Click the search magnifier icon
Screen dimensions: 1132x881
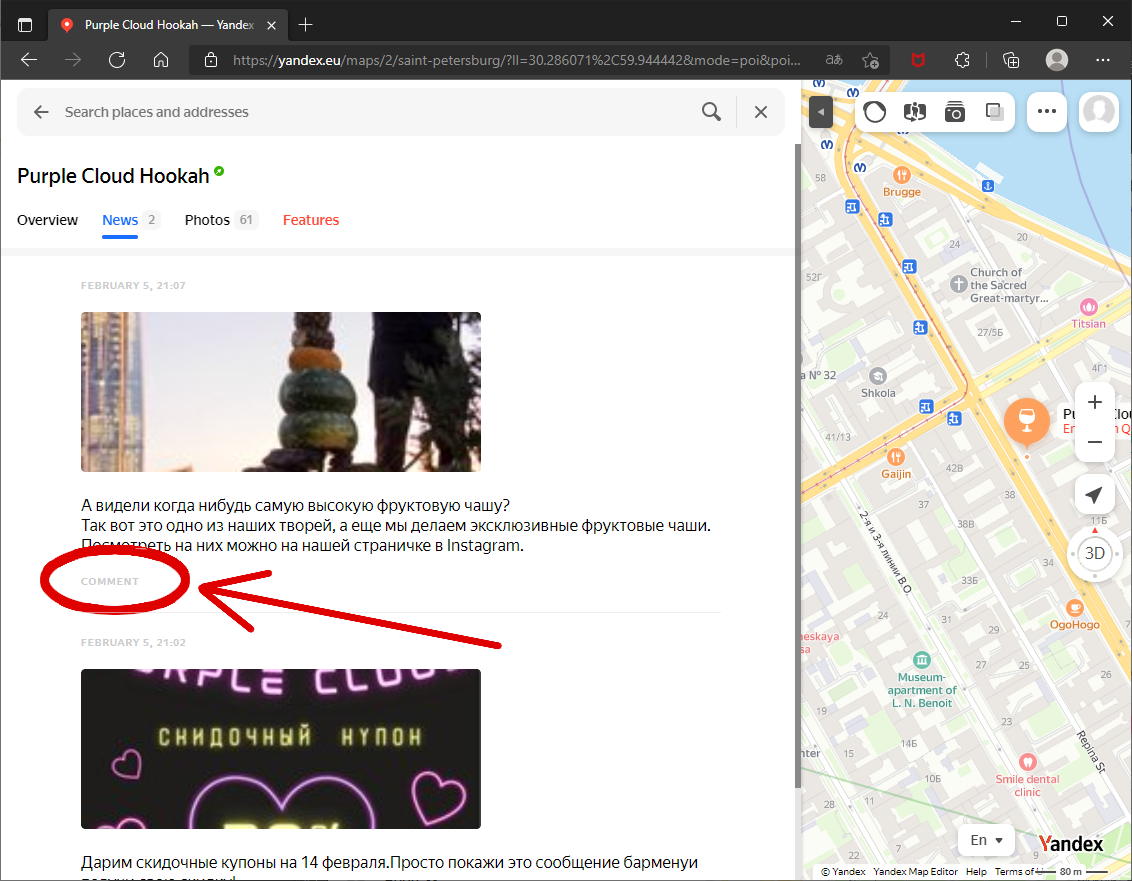pyautogui.click(x=711, y=111)
